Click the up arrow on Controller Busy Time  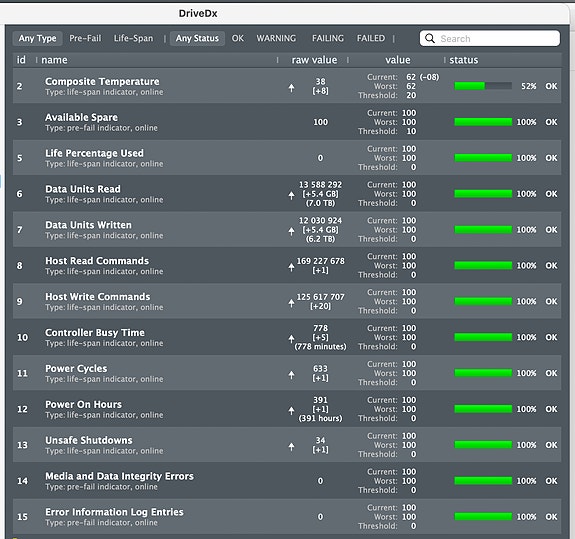(291, 338)
